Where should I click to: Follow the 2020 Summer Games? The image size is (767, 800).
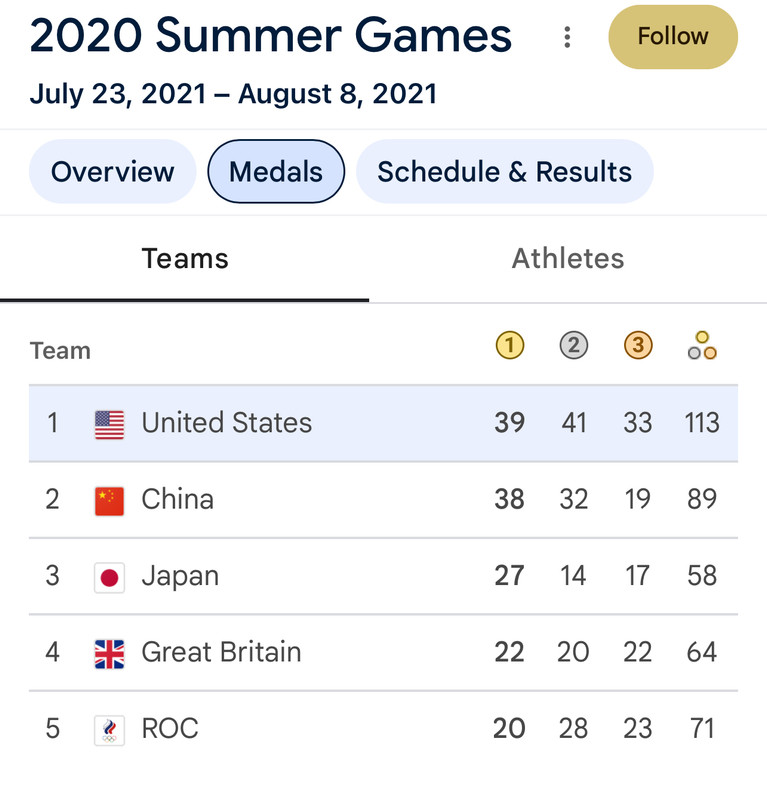coord(673,37)
